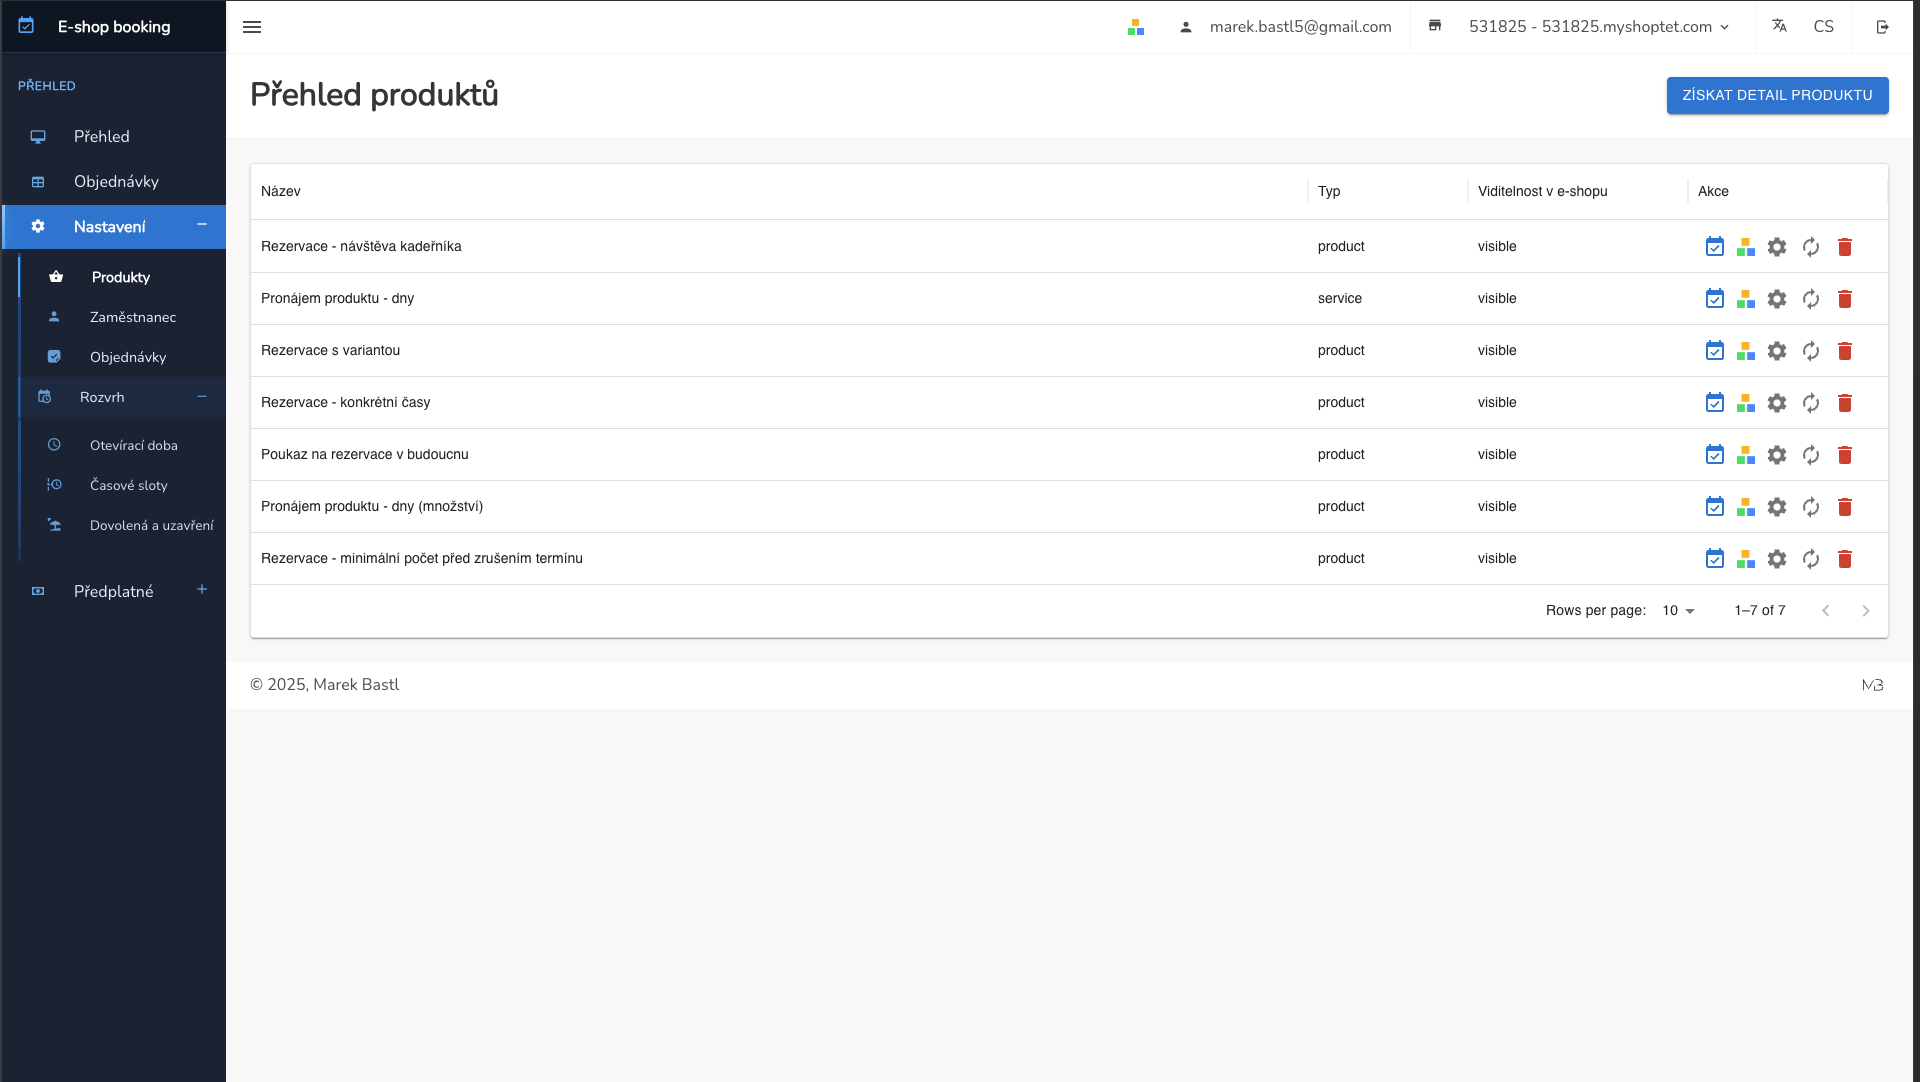Collapse the Nastavení sidebar section
This screenshot has width=1920, height=1082.
point(202,225)
